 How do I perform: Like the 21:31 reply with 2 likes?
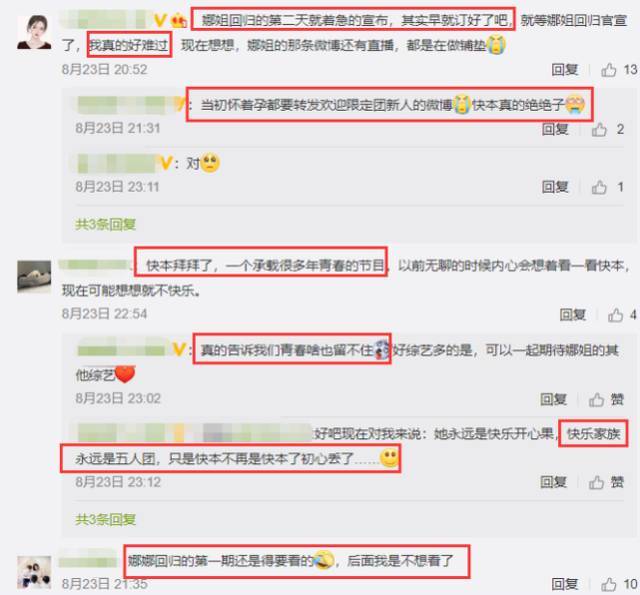tap(599, 130)
